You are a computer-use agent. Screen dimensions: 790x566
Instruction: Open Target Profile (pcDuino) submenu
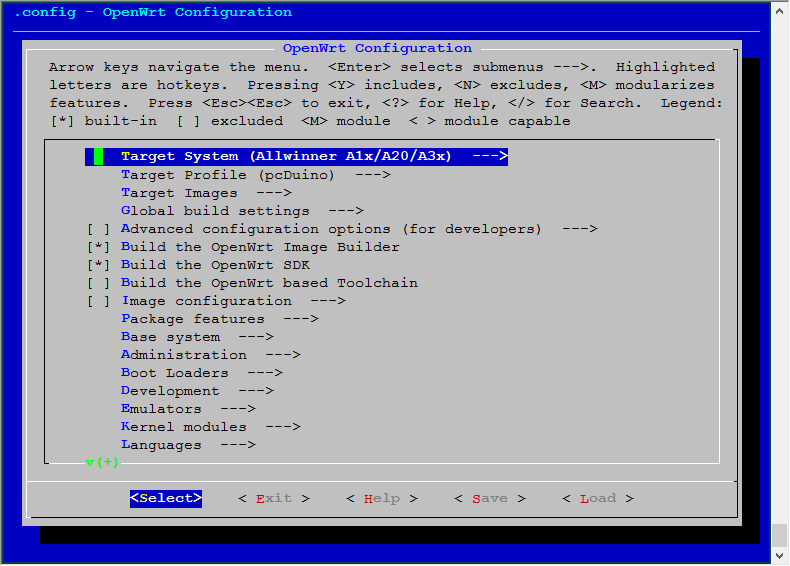(255, 175)
